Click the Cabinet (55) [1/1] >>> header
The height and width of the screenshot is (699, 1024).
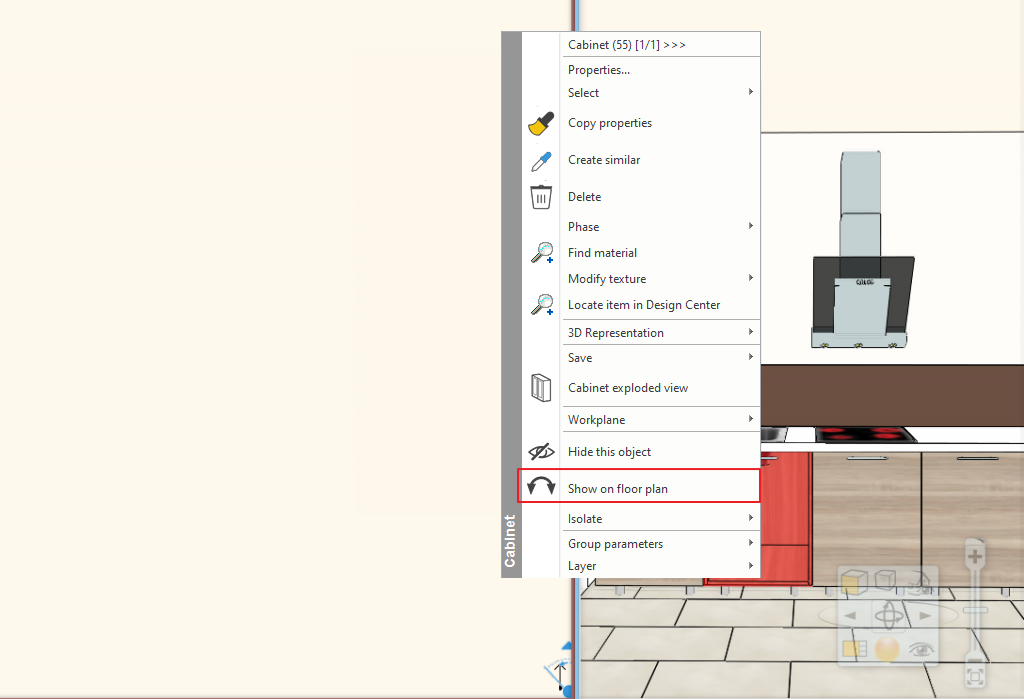(627, 45)
